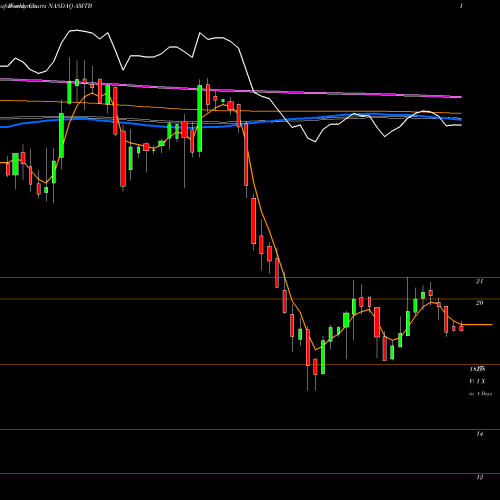Click the Days interval label at right
Viewport: 500px width, 500px height.
[481, 394]
